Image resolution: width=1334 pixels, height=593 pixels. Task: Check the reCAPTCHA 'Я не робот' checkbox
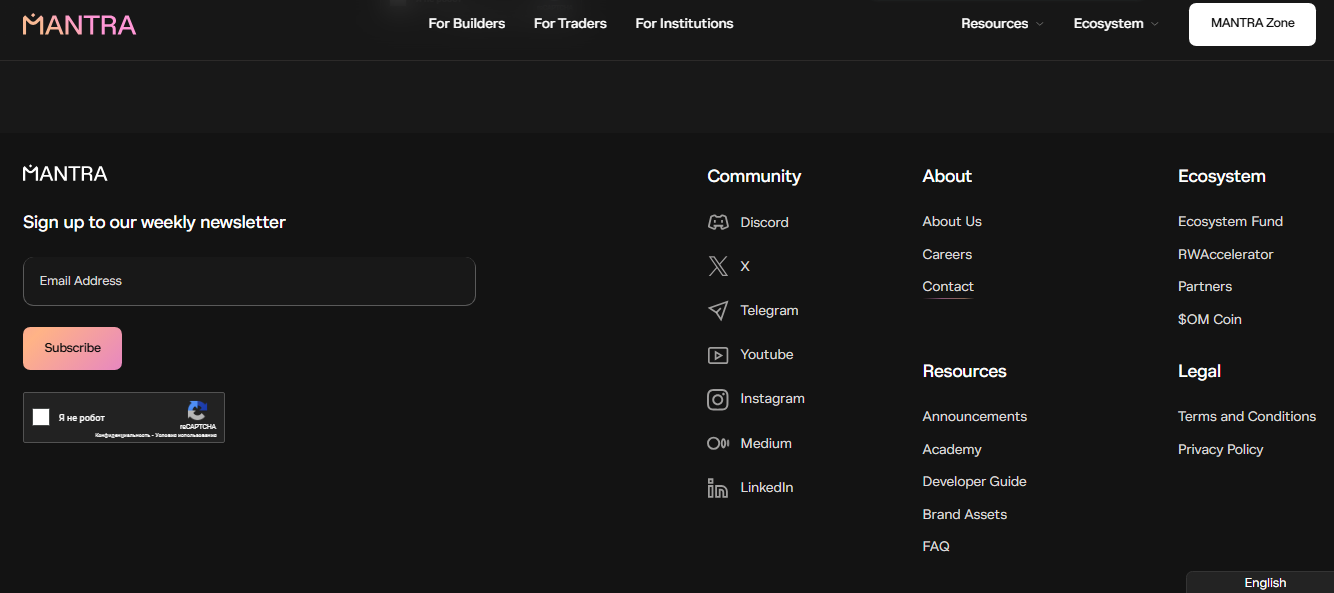pyautogui.click(x=41, y=417)
